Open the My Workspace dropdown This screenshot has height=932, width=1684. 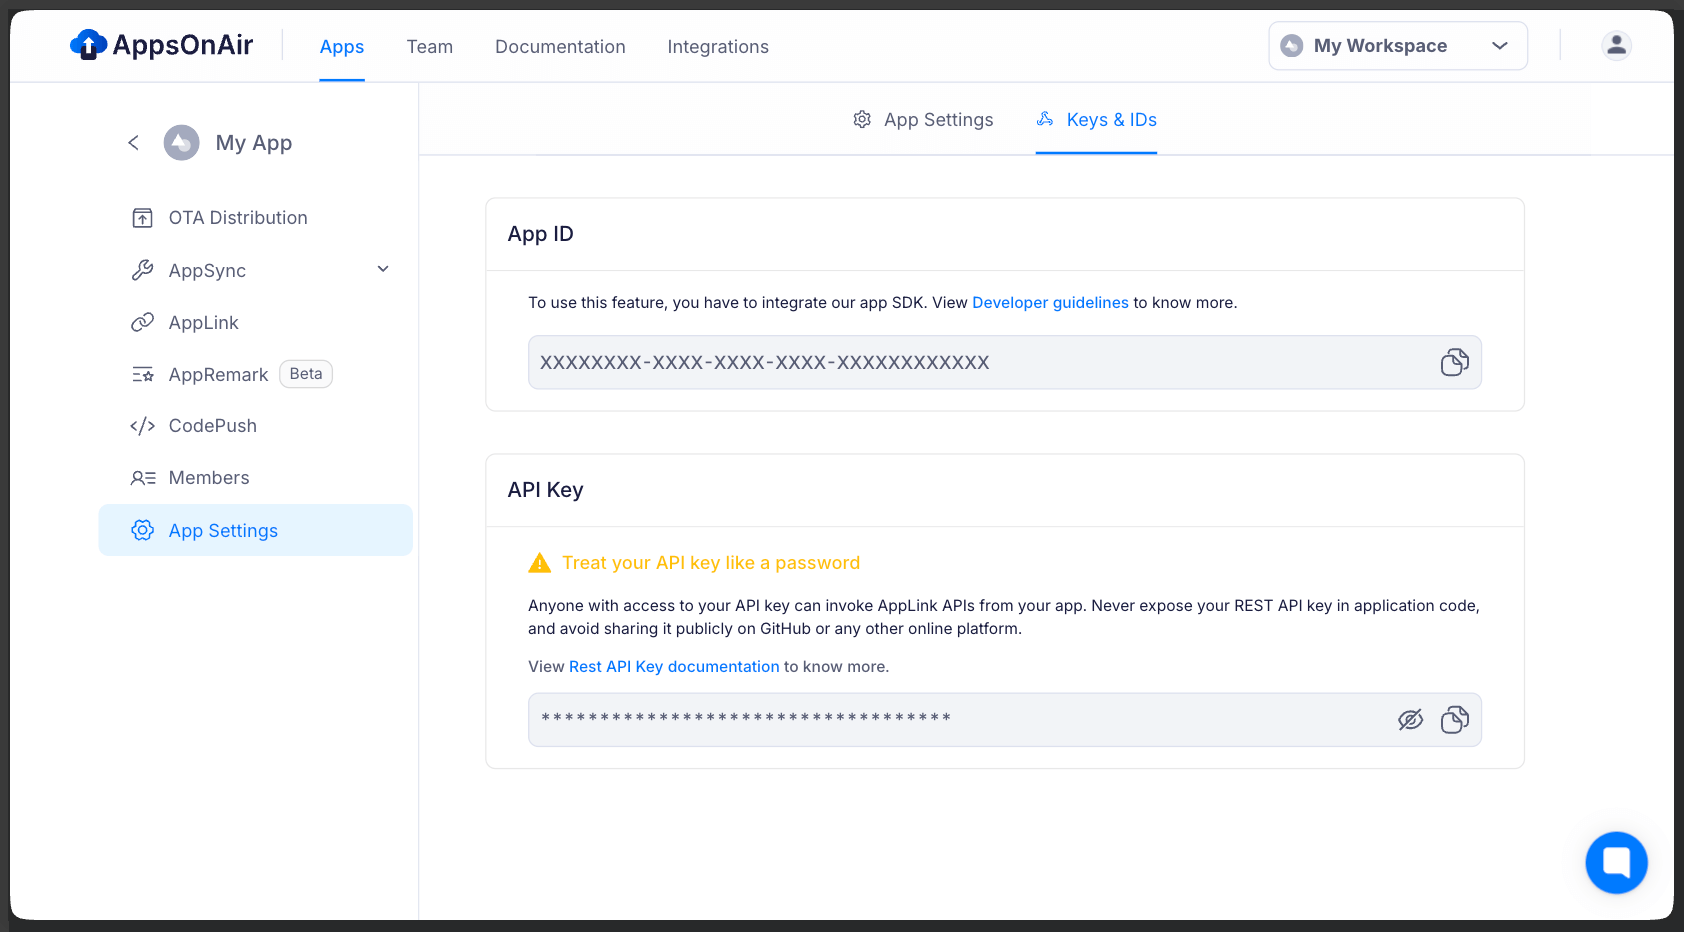pyautogui.click(x=1397, y=46)
